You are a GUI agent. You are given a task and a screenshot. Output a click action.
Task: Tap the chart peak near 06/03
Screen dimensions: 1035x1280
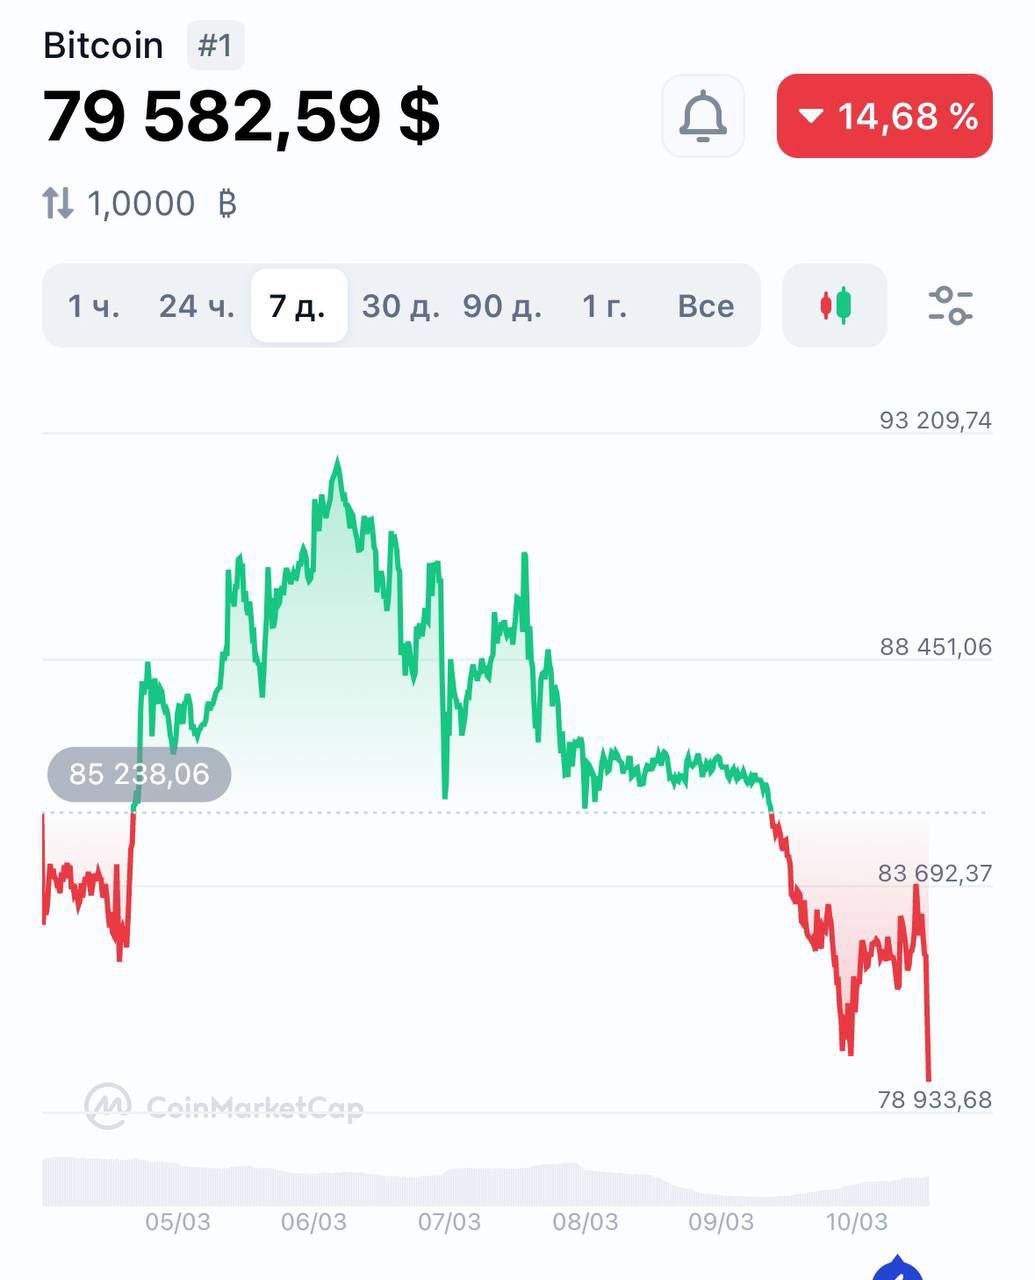338,461
